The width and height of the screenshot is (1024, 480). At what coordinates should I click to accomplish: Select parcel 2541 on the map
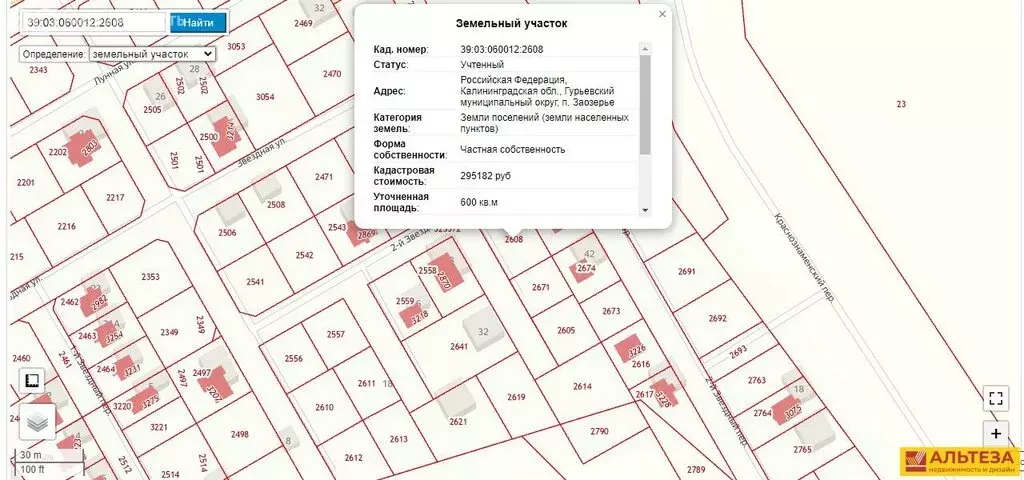pyautogui.click(x=255, y=282)
